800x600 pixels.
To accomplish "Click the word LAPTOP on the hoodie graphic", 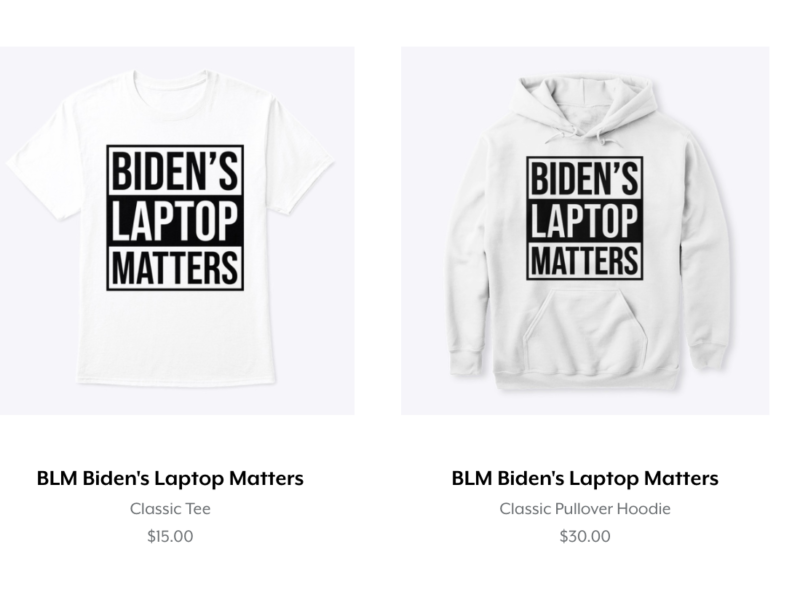I will [x=585, y=220].
